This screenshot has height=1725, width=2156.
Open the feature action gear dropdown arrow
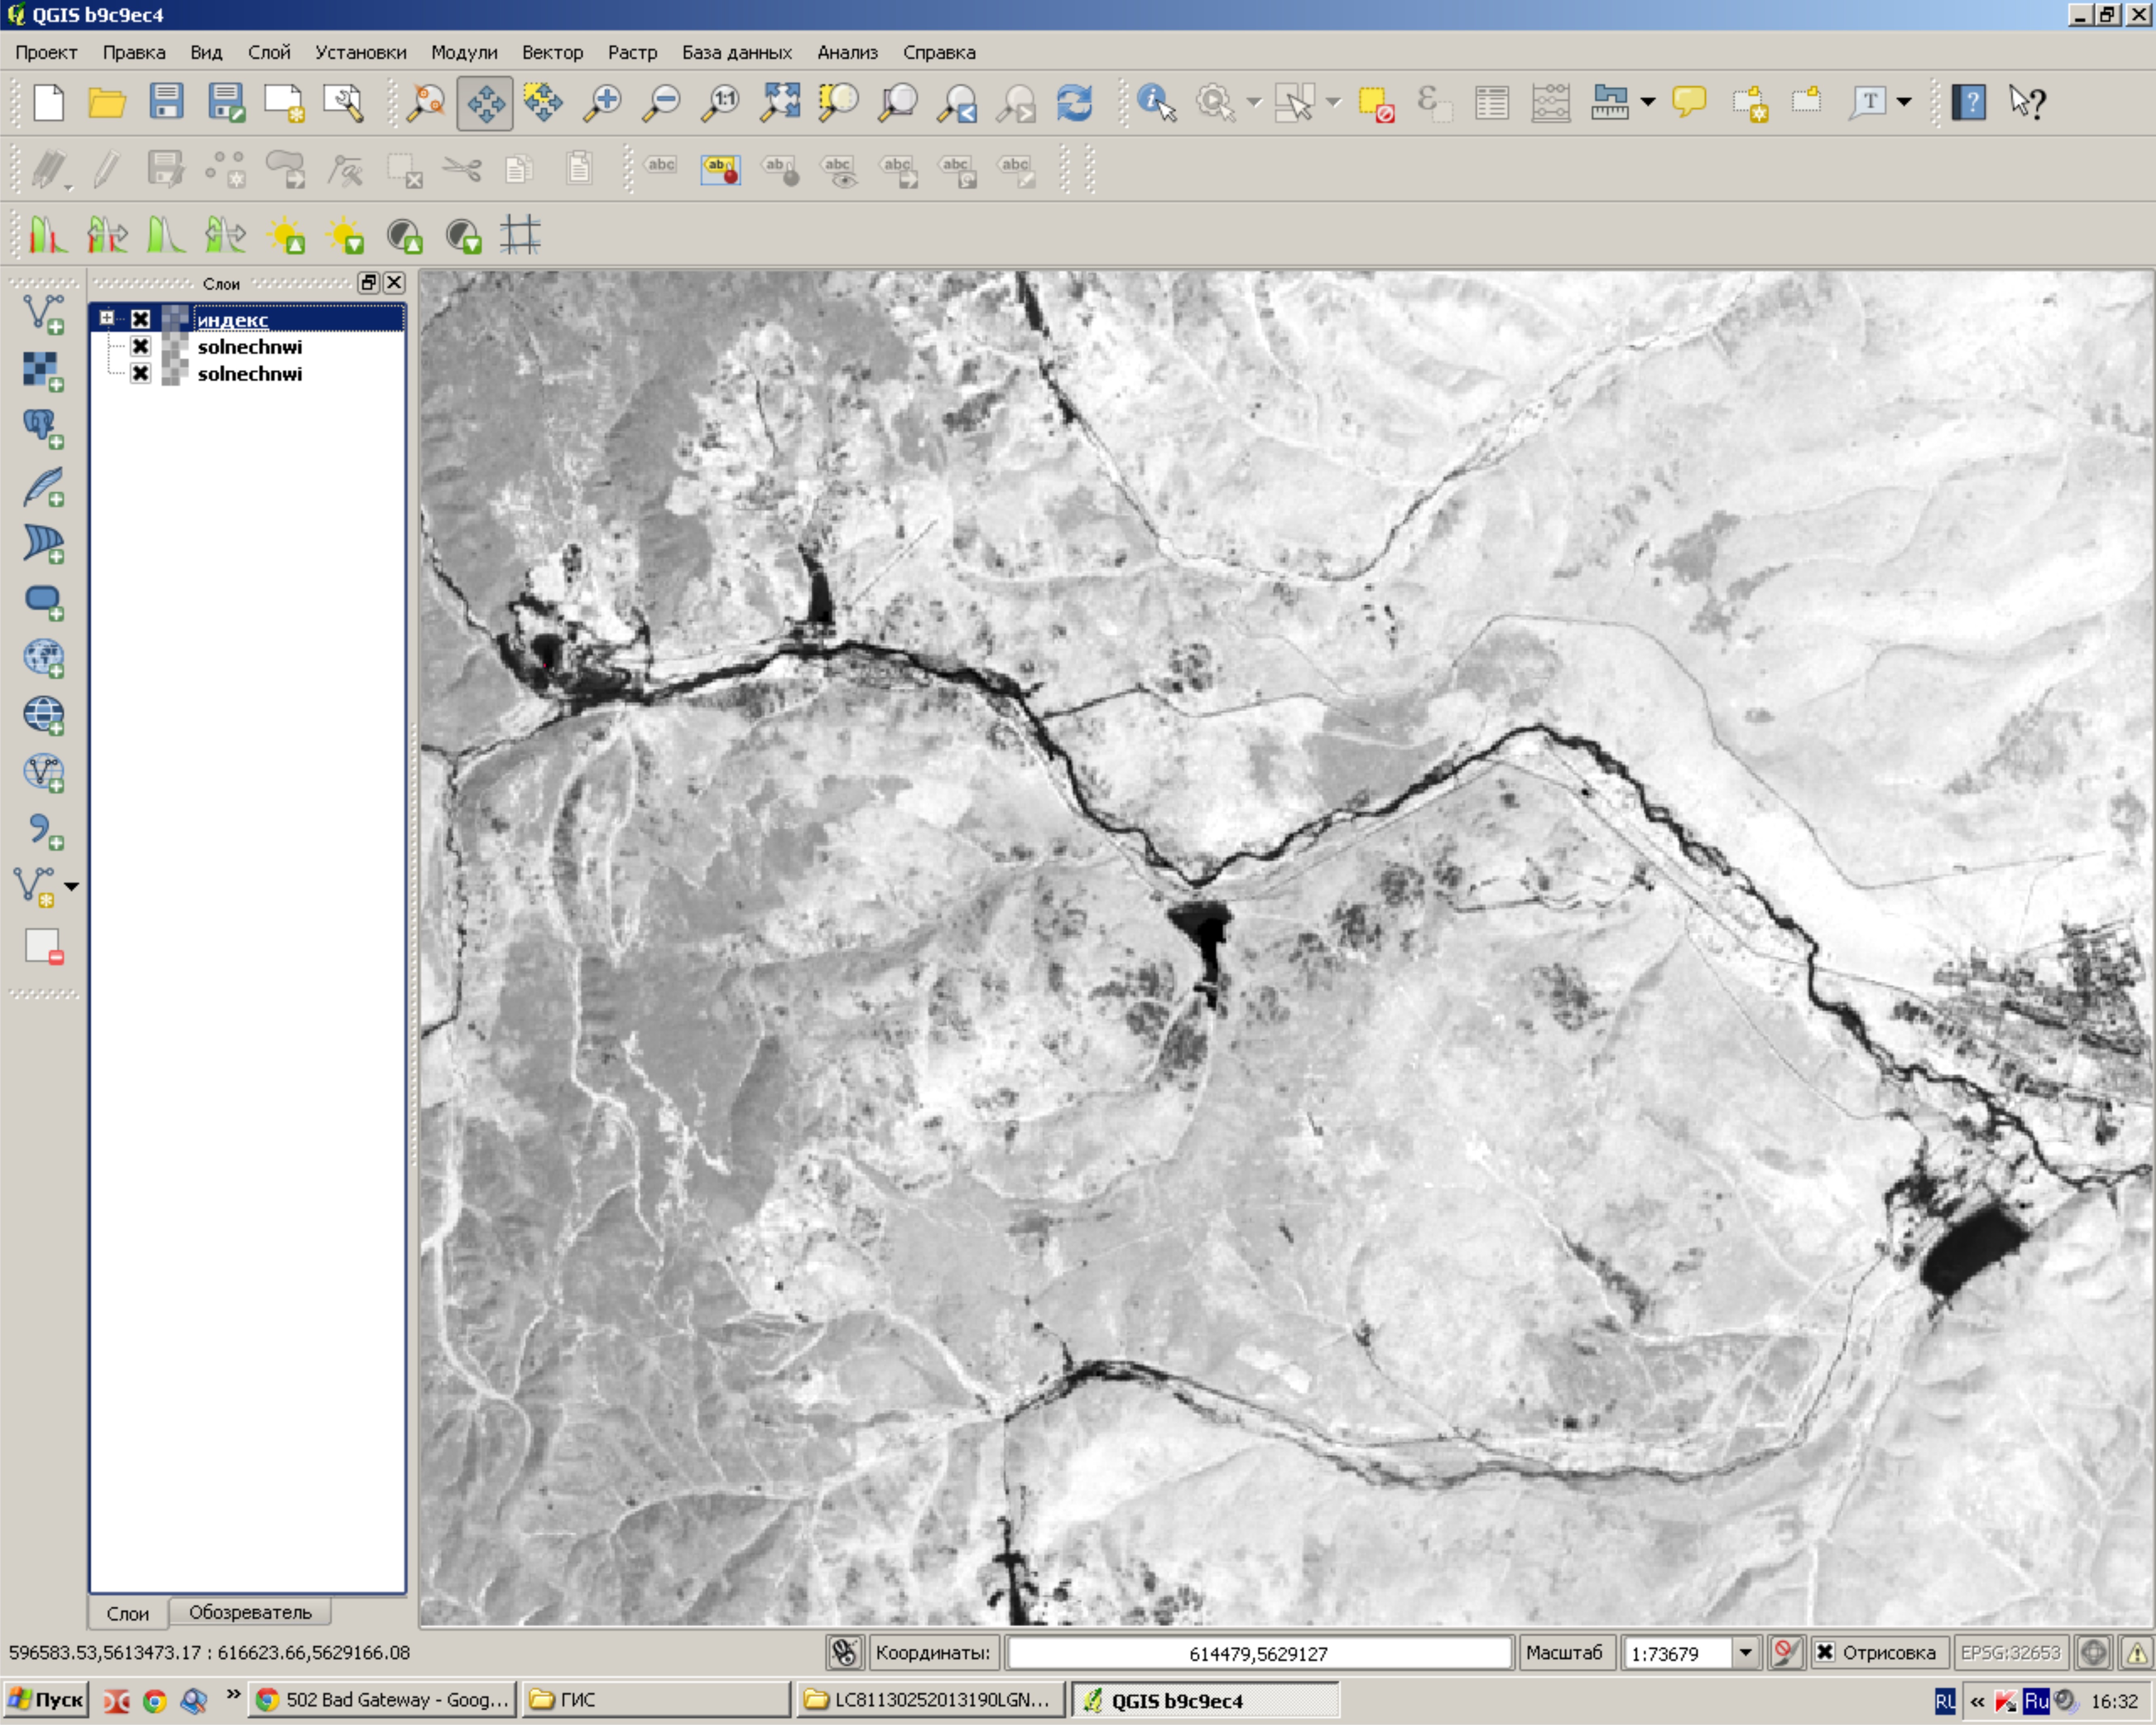click(x=1254, y=102)
